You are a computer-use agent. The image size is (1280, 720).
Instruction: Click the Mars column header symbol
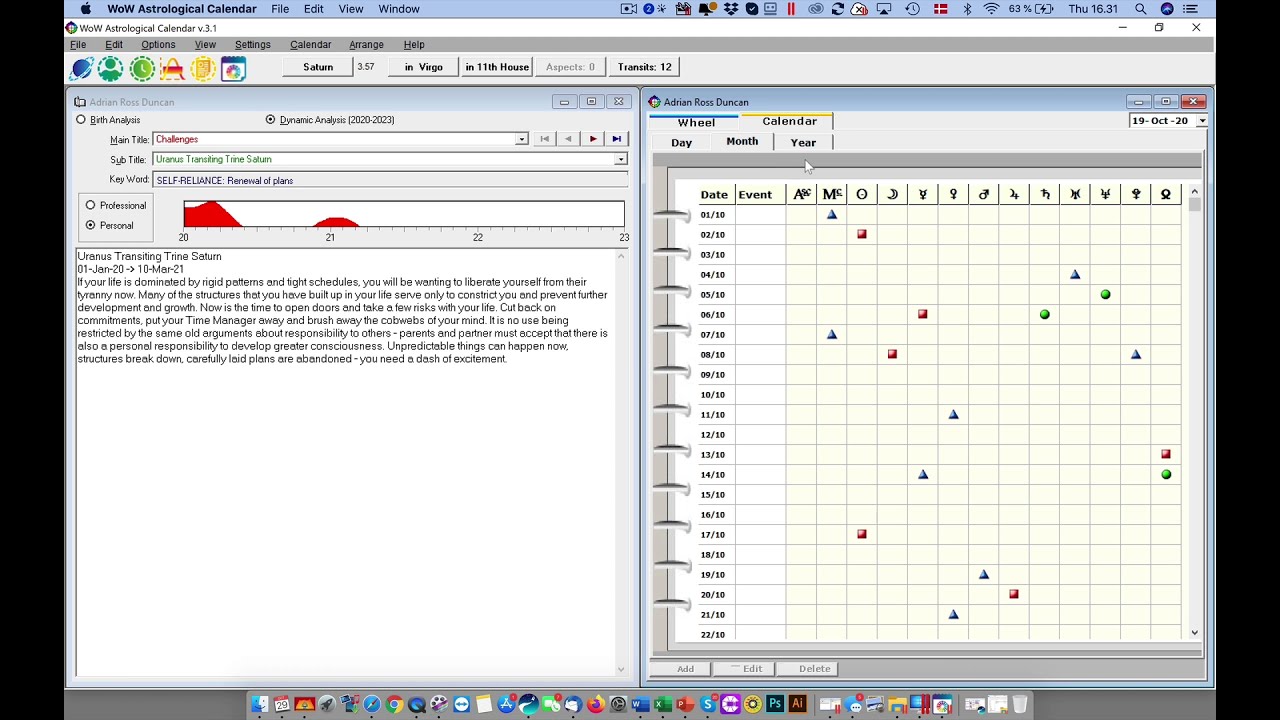(984, 194)
